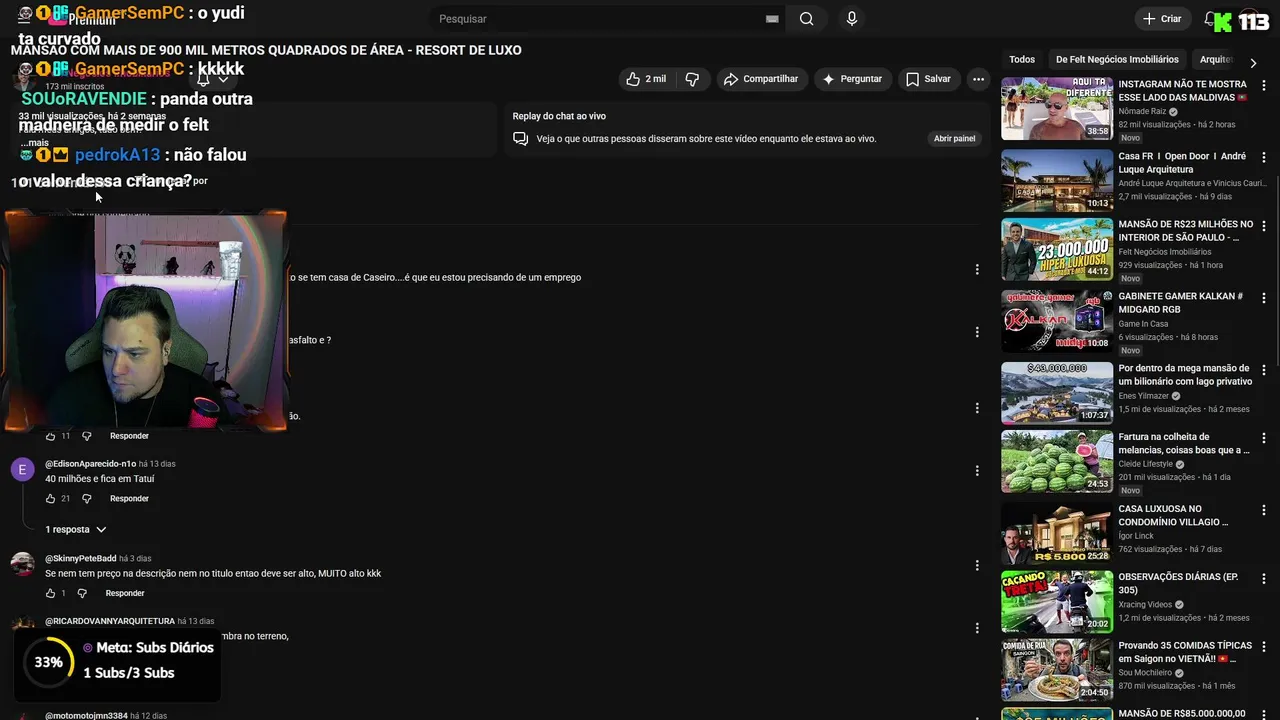
Task: Open menu for INSTAGRAM NÃO TE MOSTRA video
Action: tap(1264, 86)
